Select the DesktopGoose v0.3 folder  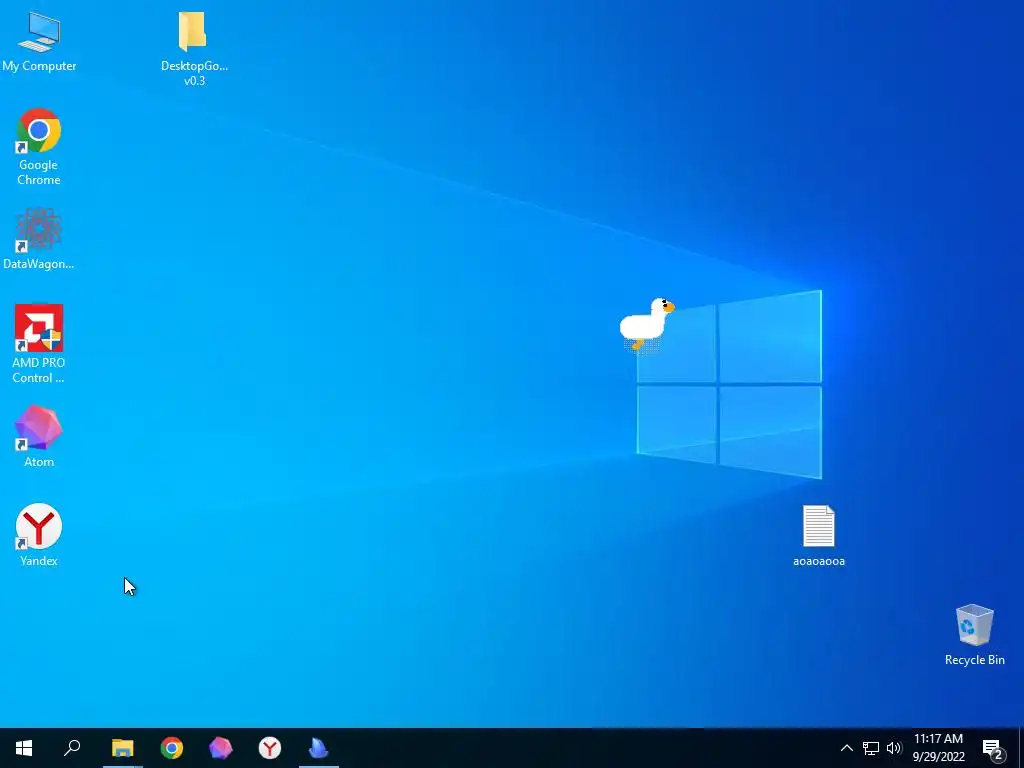tap(194, 49)
